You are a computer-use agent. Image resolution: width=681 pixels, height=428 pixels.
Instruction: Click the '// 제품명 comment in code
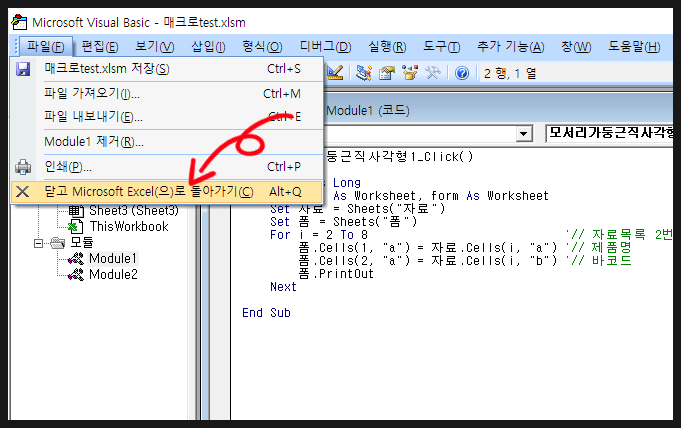click(x=598, y=248)
